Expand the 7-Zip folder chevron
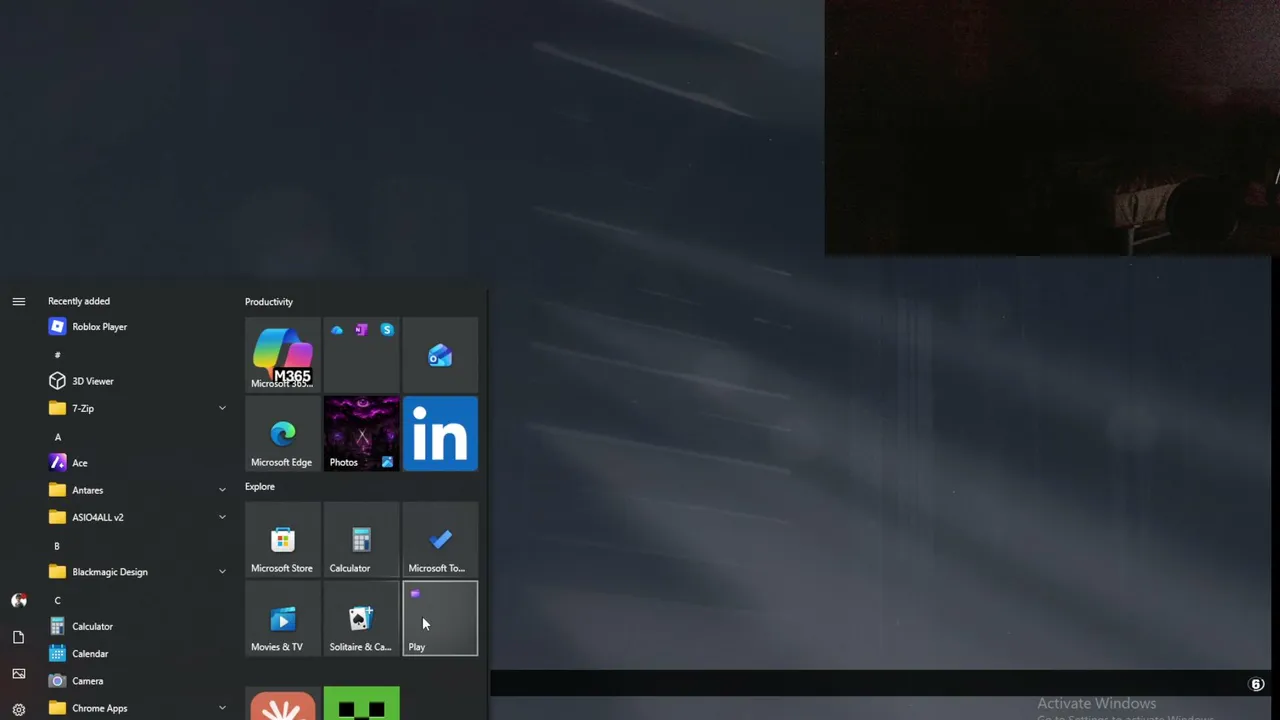Viewport: 1280px width, 720px height. (x=222, y=408)
